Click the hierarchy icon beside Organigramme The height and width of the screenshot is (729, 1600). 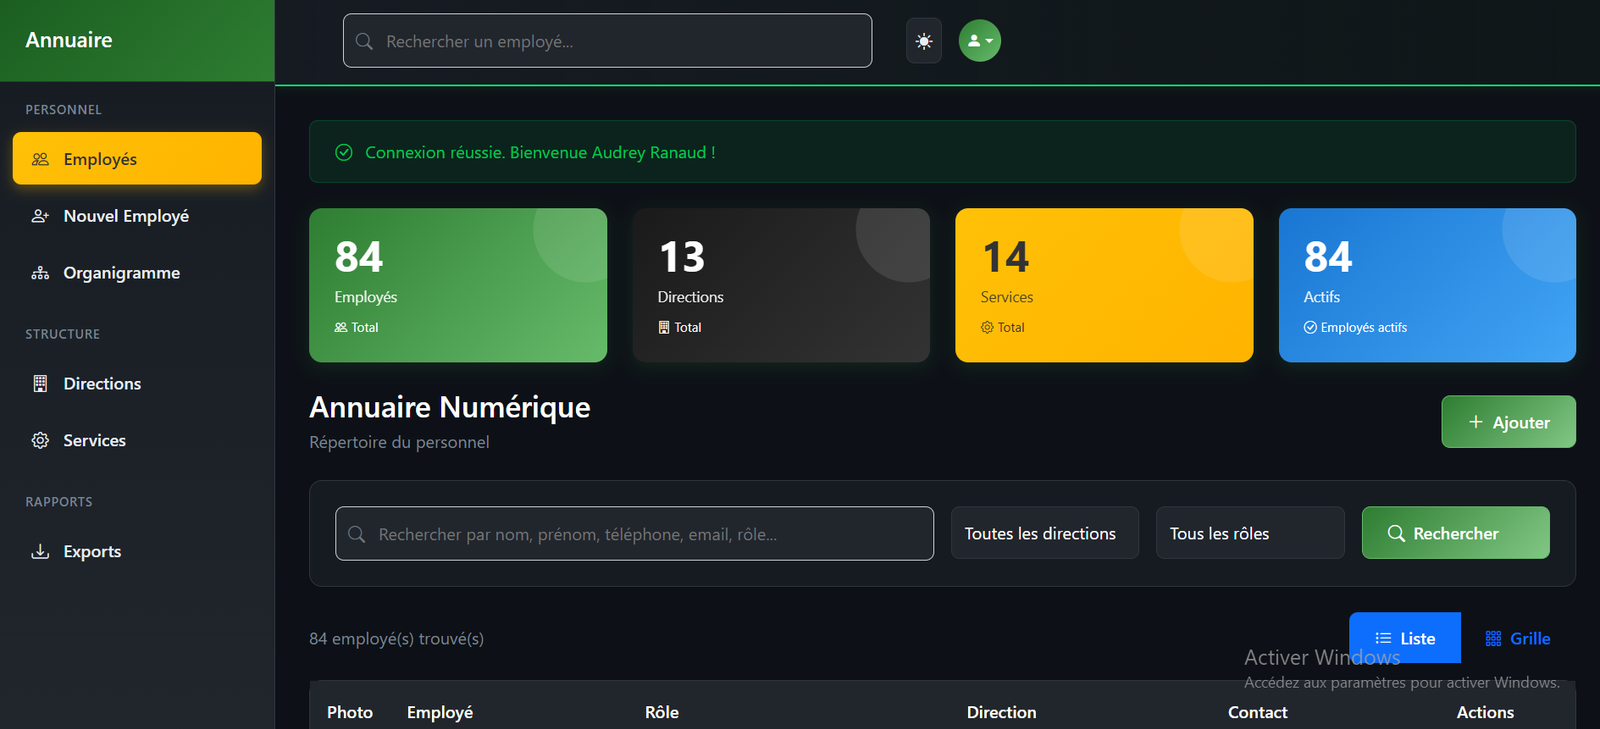[x=40, y=273]
